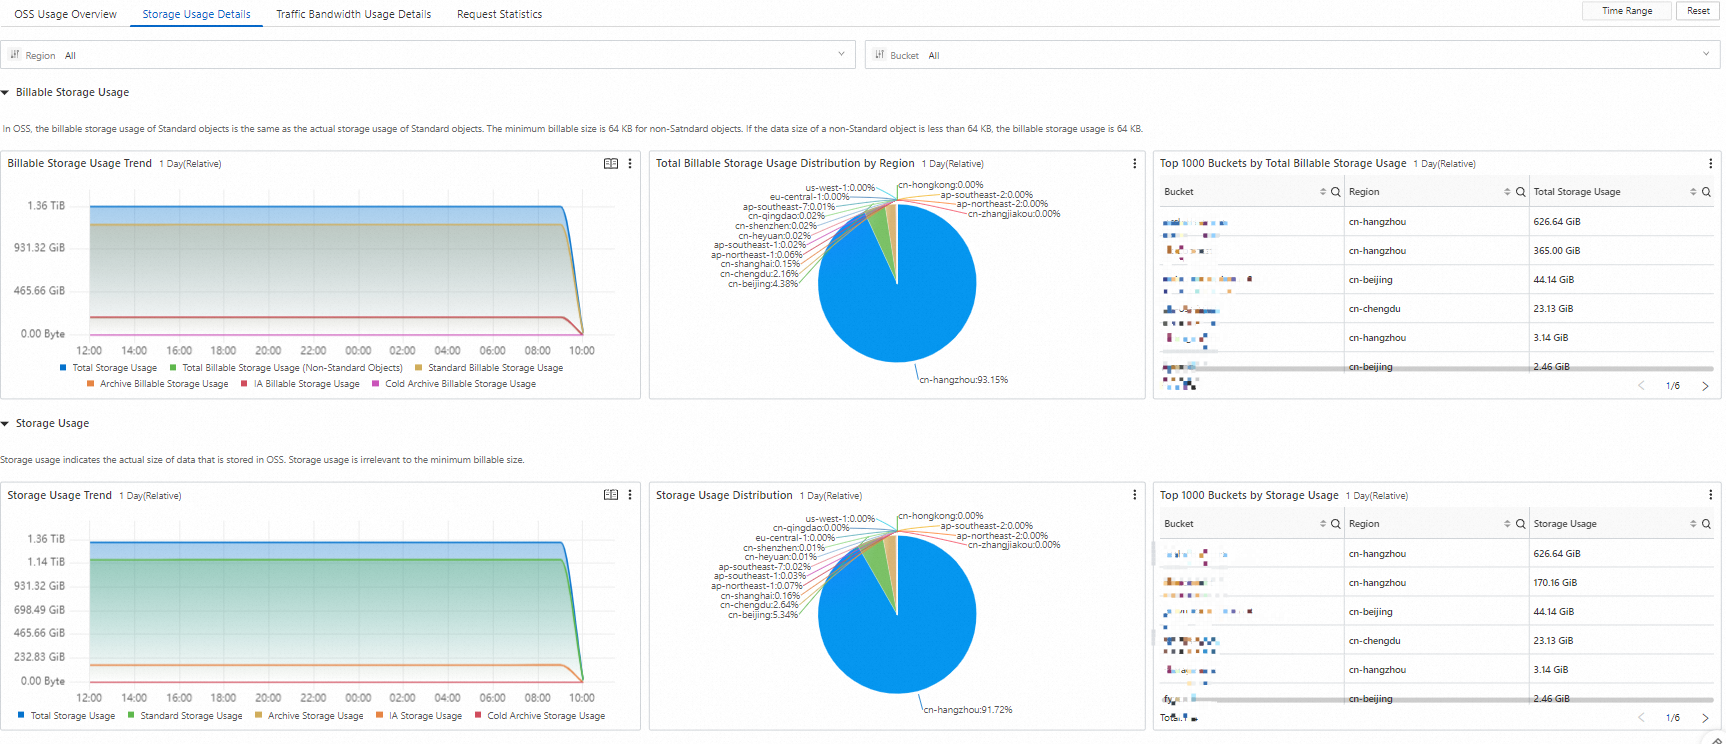The height and width of the screenshot is (744, 1726).
Task: Toggle Archive Billable Storage Usage legend
Action: 157,384
